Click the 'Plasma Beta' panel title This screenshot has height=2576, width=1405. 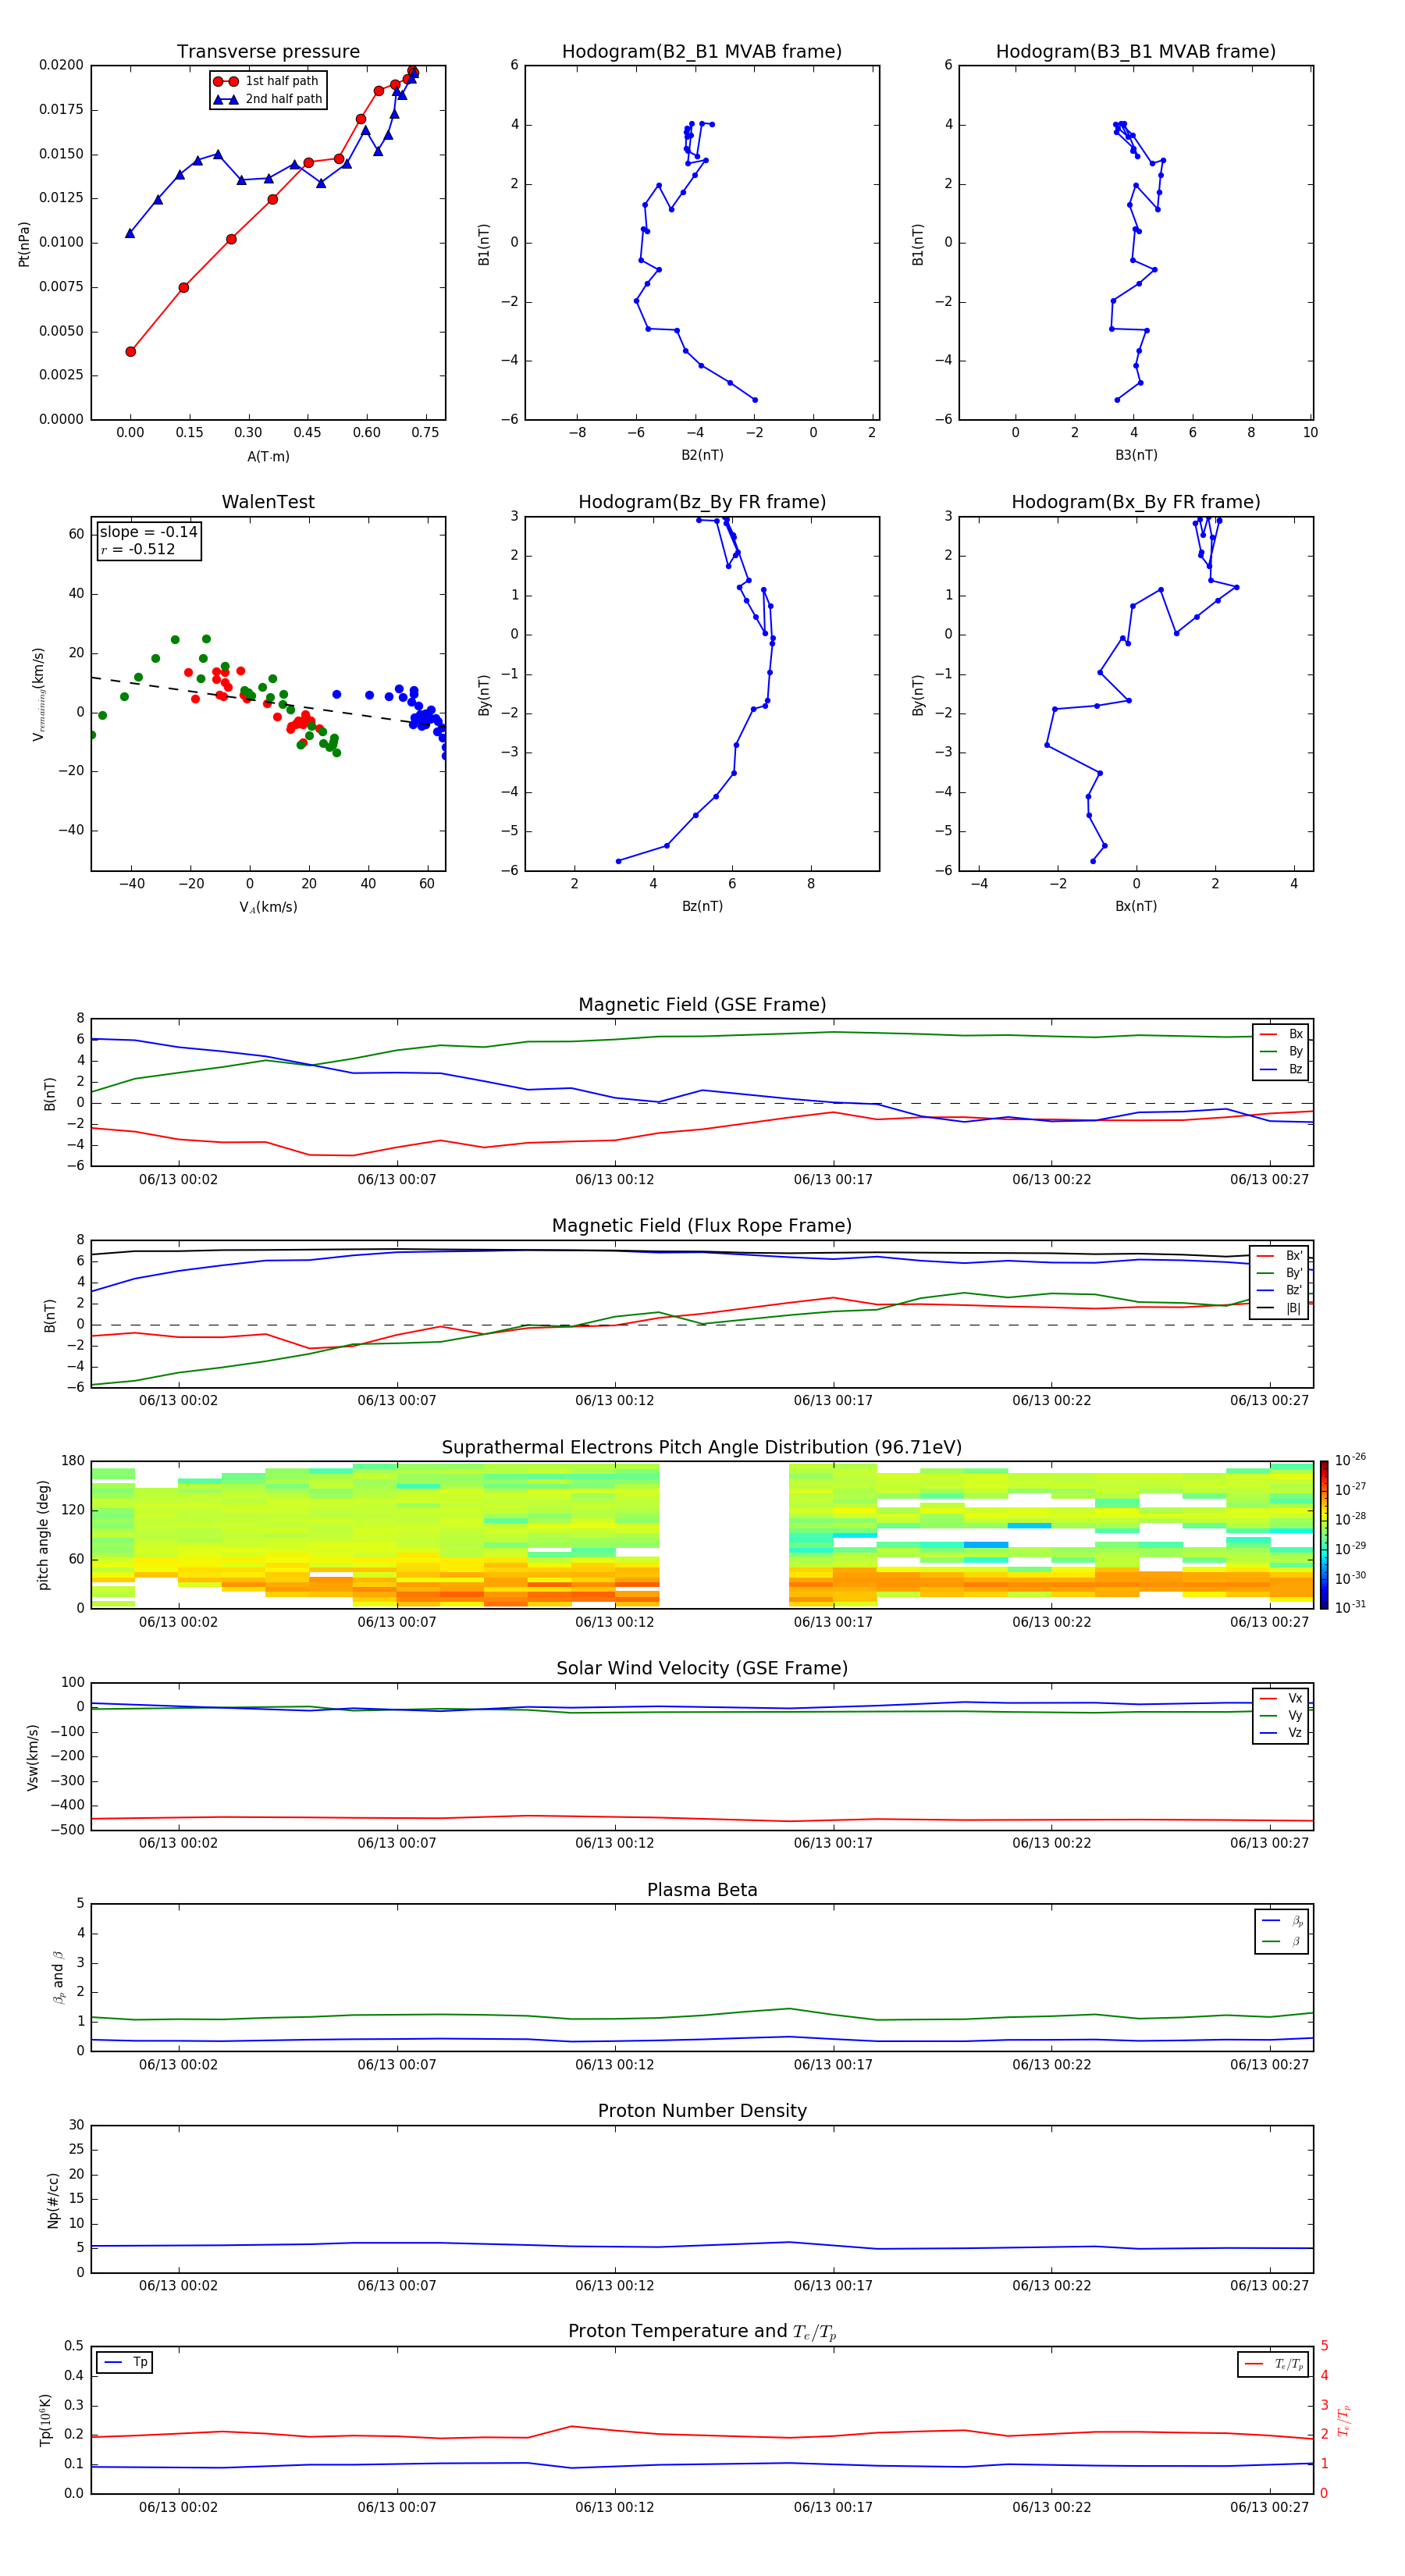point(702,1890)
